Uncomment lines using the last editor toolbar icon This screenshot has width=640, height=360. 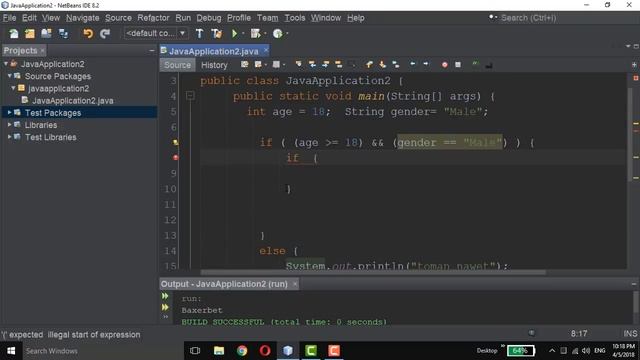click(489, 64)
